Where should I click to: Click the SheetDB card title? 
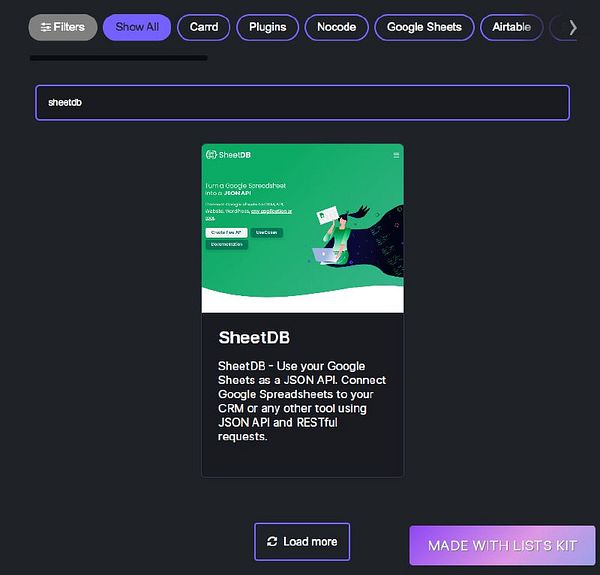[254, 337]
